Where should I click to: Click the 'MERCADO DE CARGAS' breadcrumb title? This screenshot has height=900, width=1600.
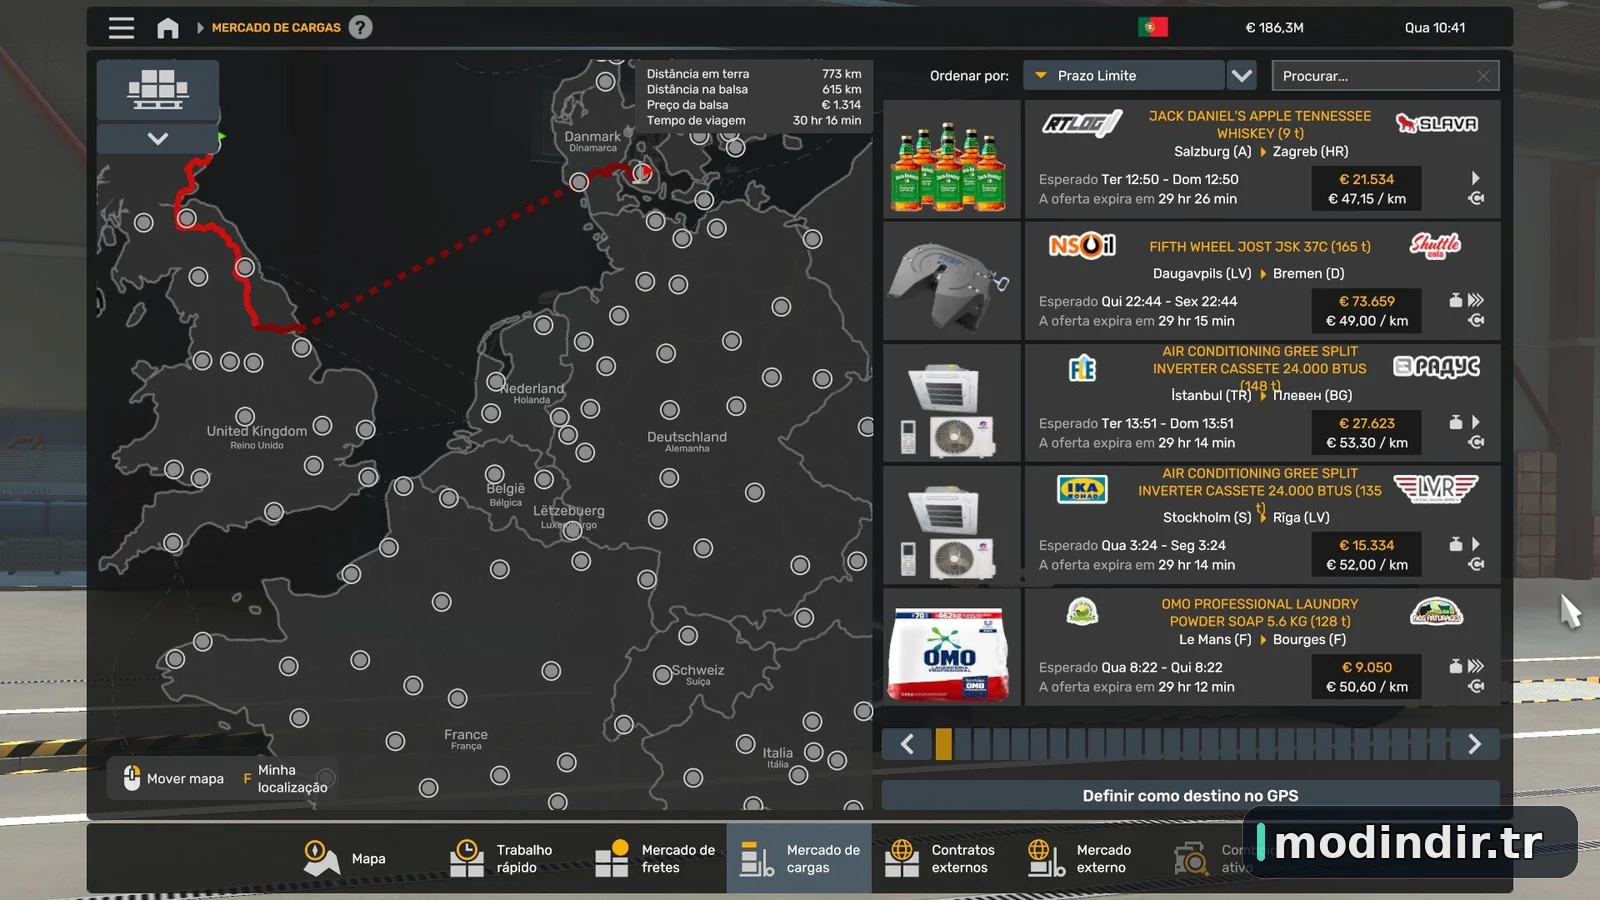point(276,28)
